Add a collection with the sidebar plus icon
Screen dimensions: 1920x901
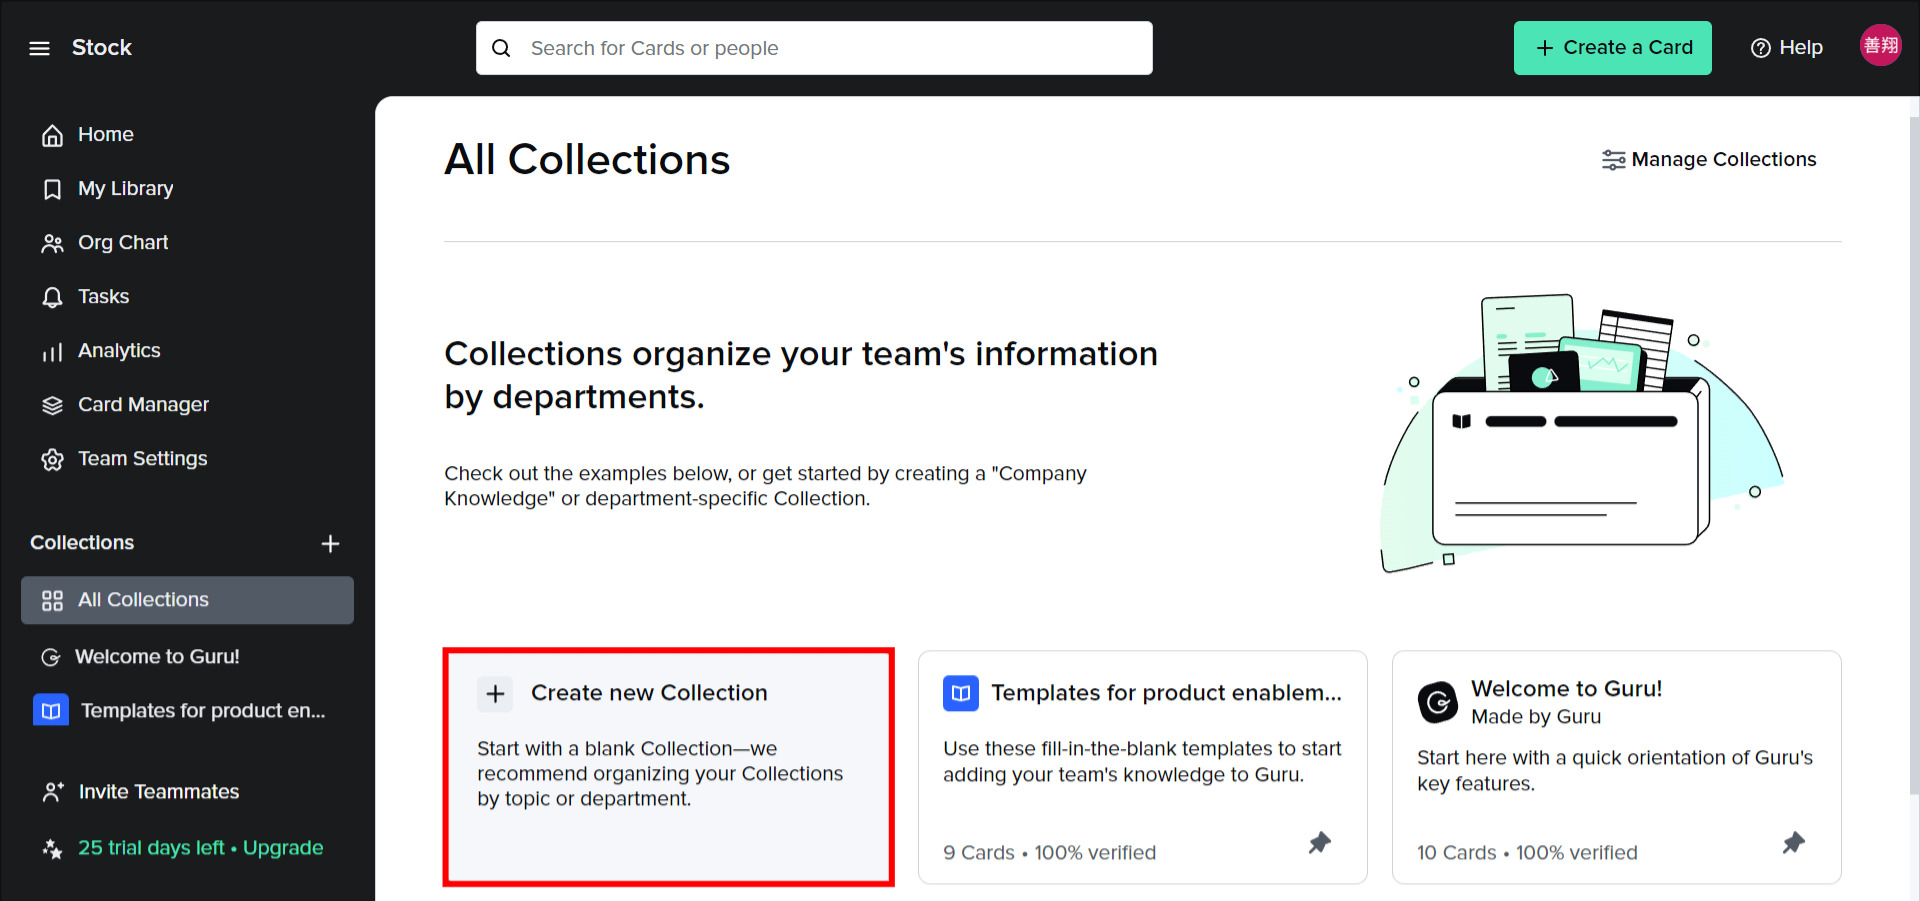tap(330, 543)
